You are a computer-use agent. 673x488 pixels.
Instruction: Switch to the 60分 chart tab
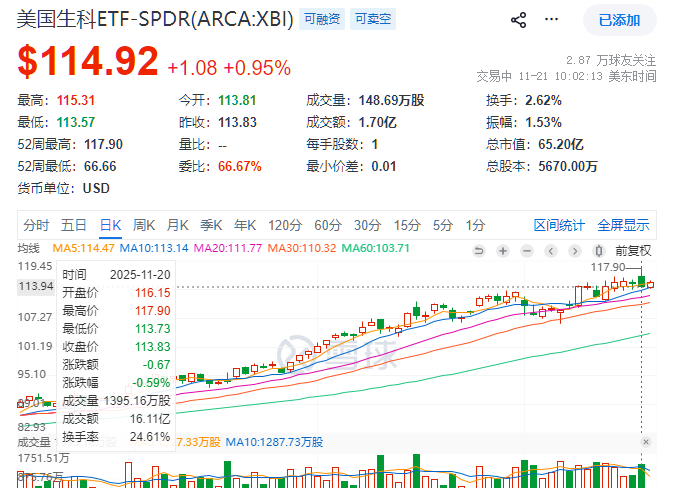[328, 225]
